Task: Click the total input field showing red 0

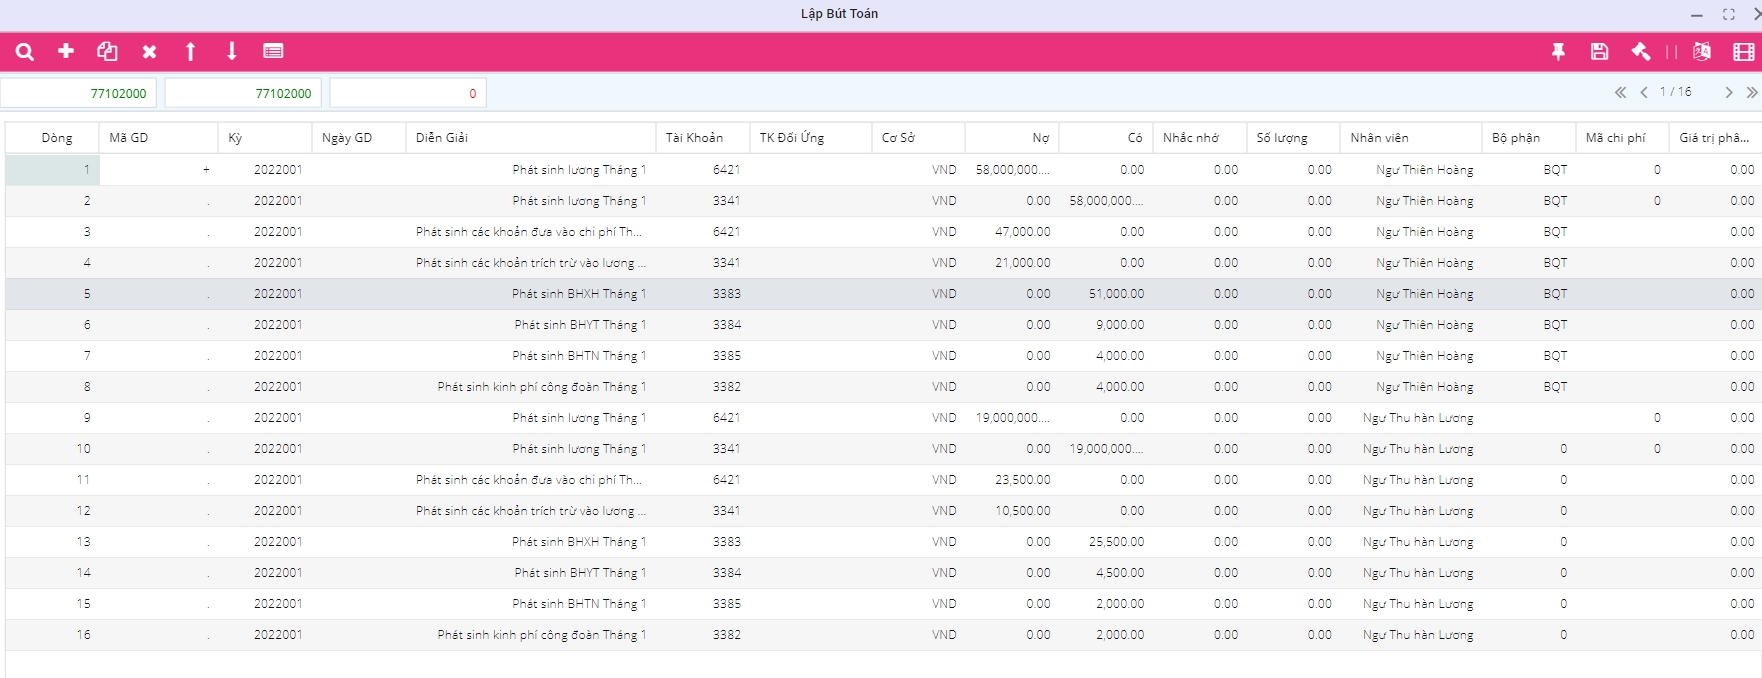Action: [408, 93]
